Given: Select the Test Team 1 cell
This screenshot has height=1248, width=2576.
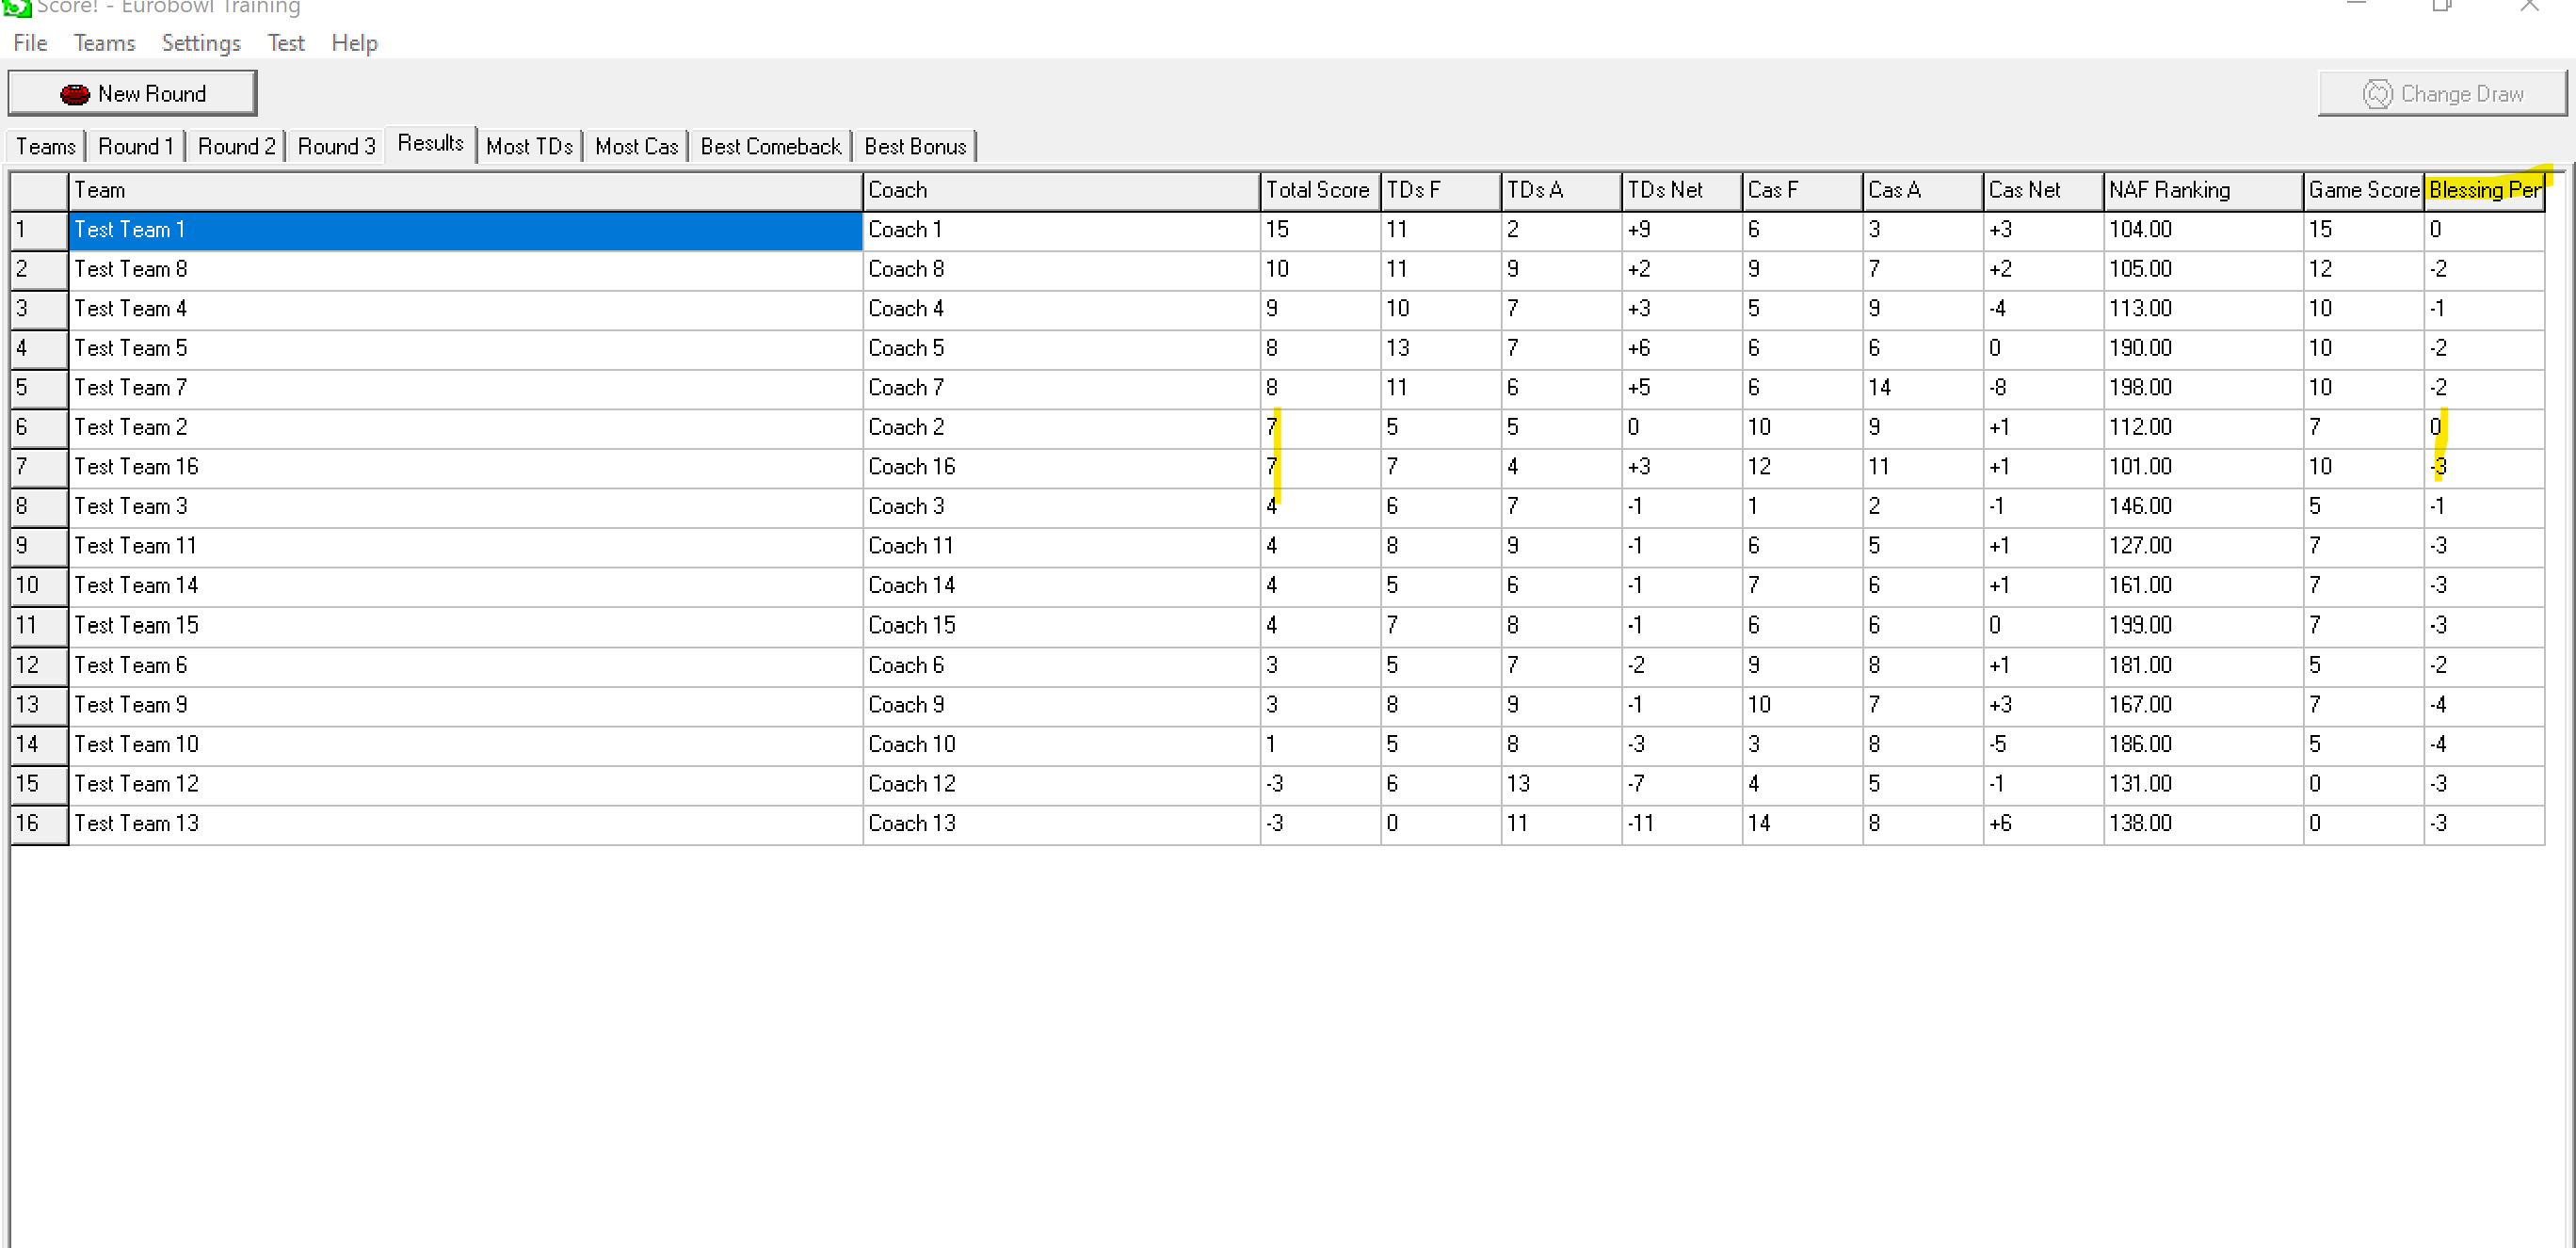Looking at the screenshot, I should pos(465,230).
